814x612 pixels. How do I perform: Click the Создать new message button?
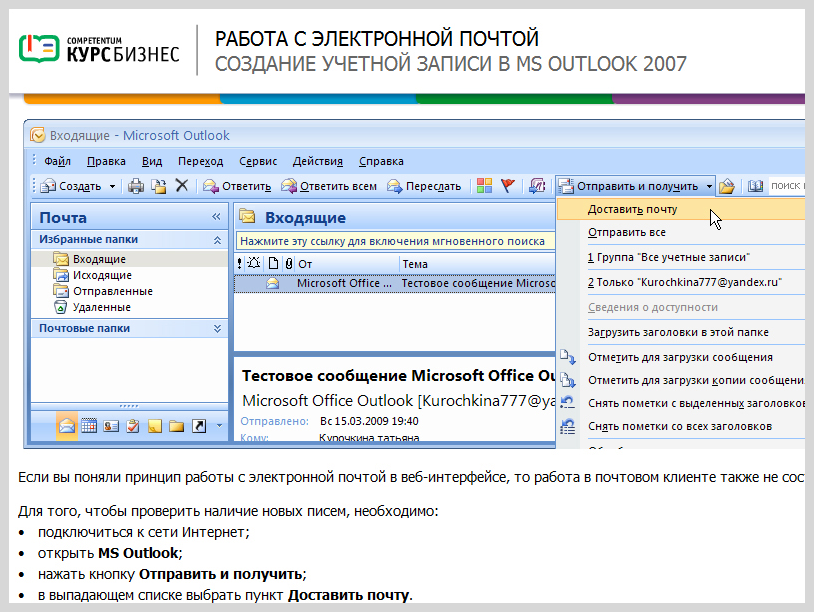coord(71,186)
